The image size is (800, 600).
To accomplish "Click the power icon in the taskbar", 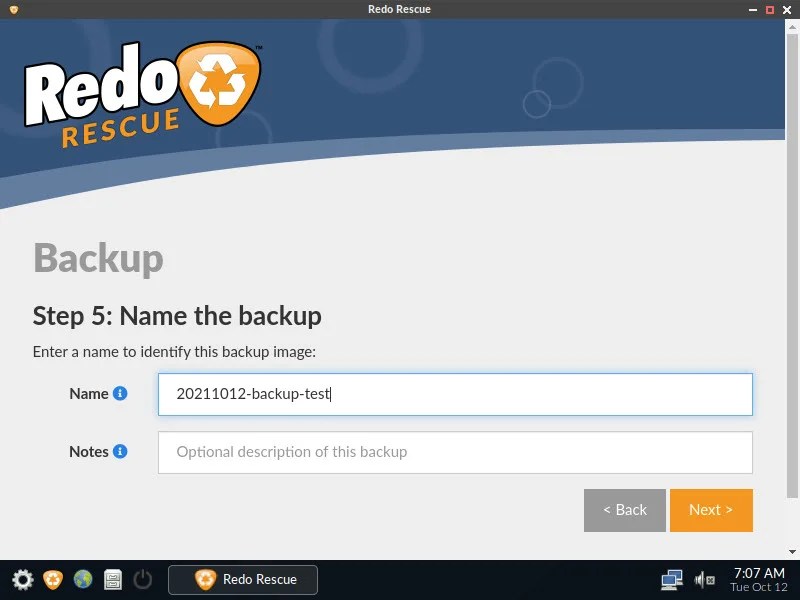I will pos(143,580).
